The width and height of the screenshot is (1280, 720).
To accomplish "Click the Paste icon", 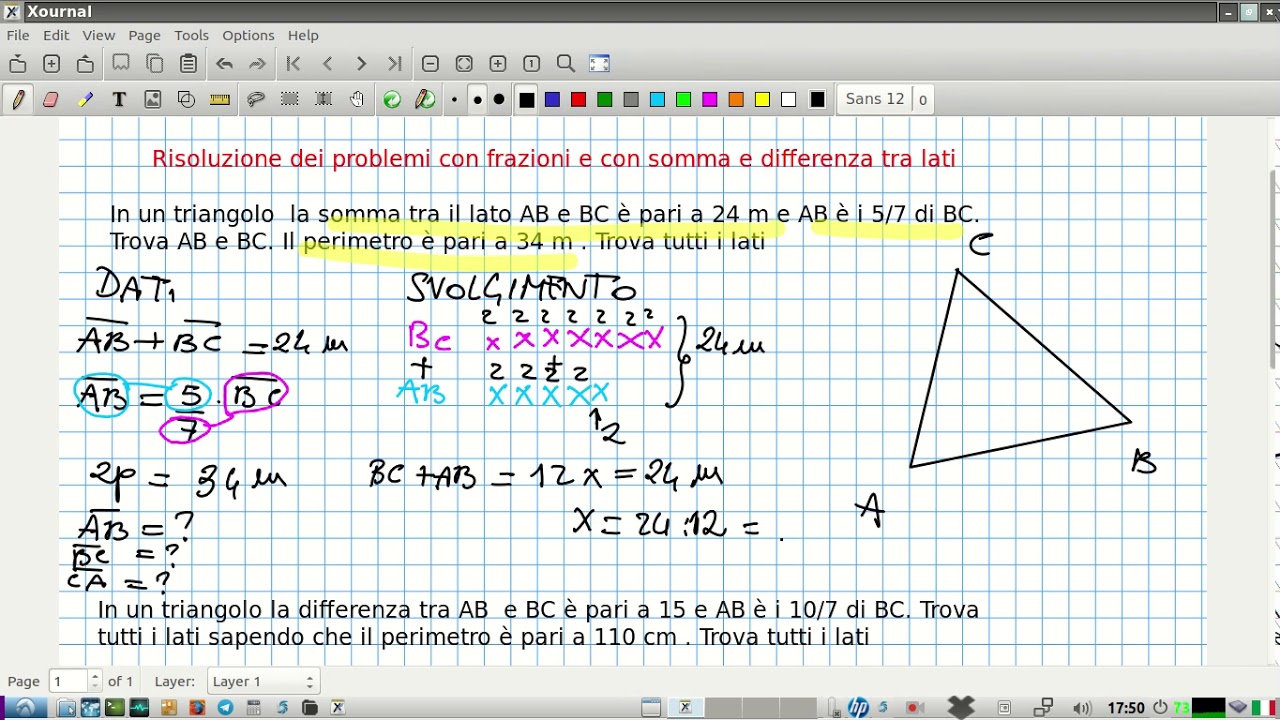I will pyautogui.click(x=189, y=64).
